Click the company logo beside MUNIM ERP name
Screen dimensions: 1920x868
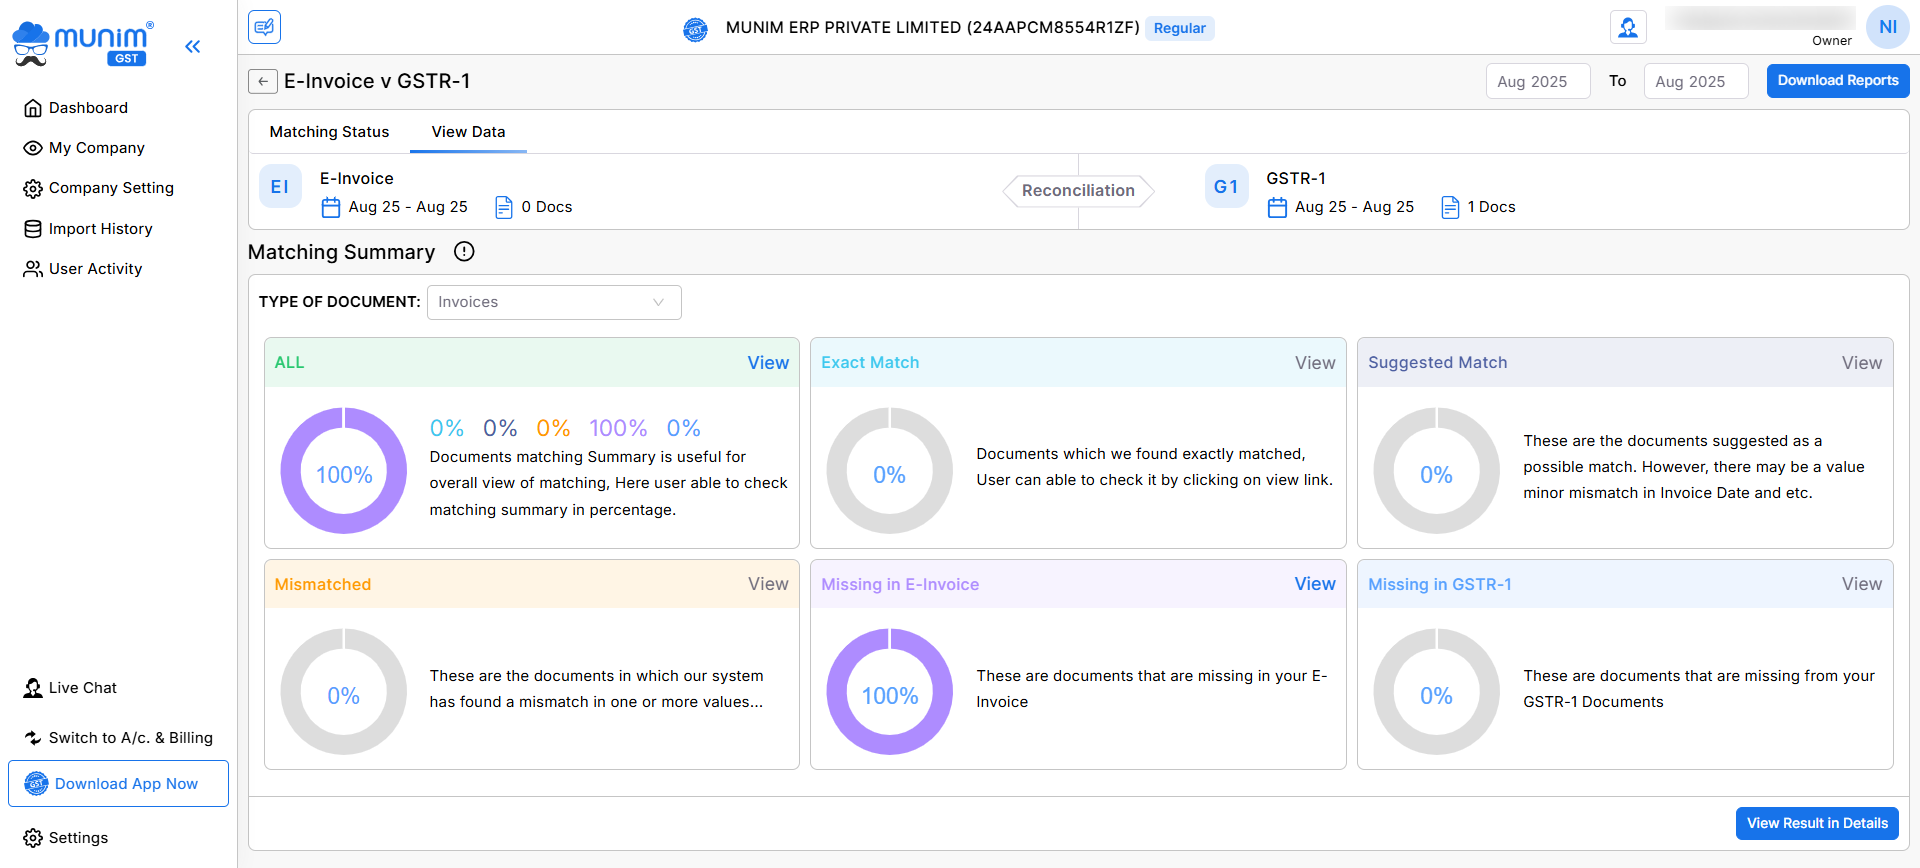pyautogui.click(x=695, y=29)
